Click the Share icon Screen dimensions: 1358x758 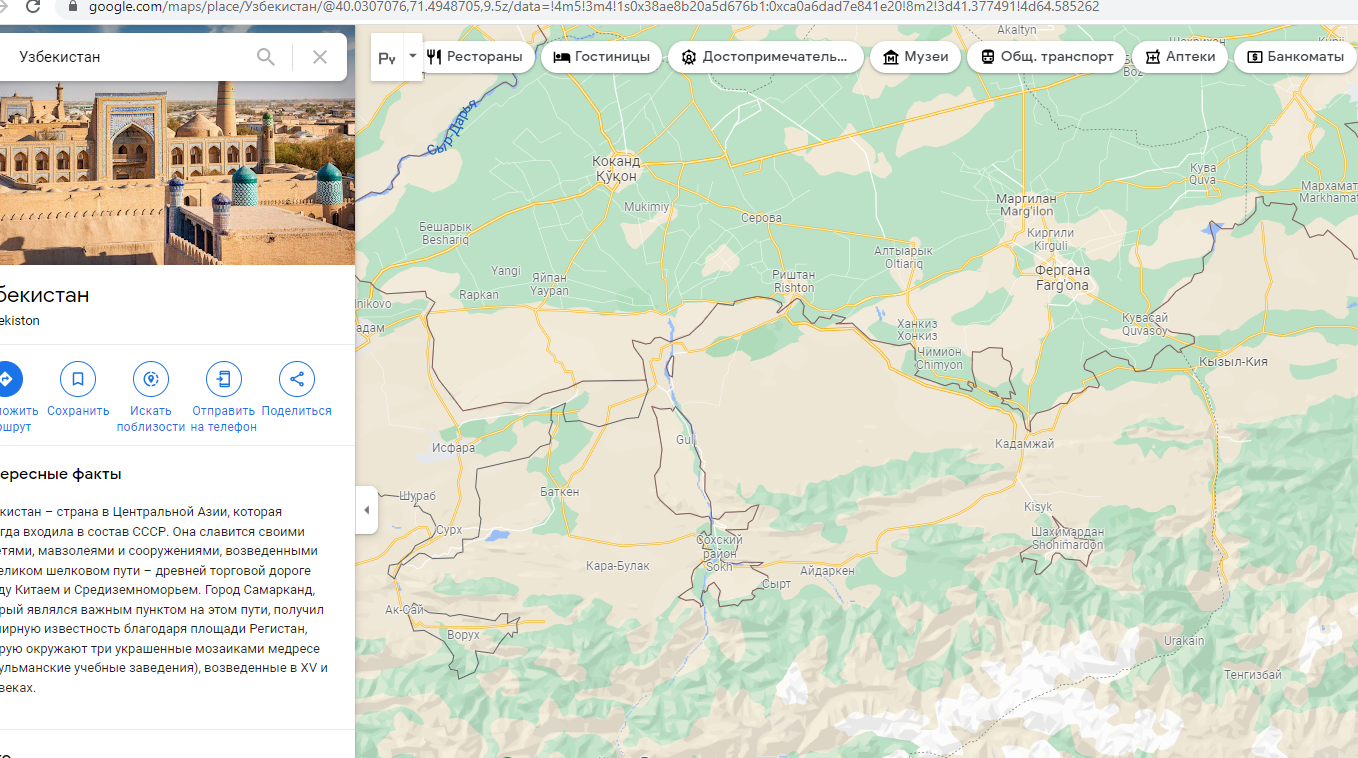[x=296, y=379]
